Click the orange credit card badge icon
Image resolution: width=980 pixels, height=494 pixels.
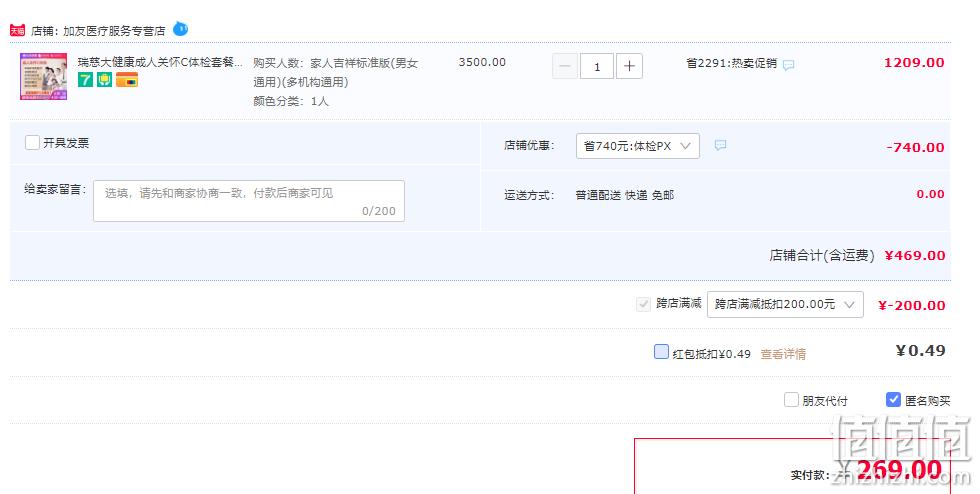click(x=127, y=79)
